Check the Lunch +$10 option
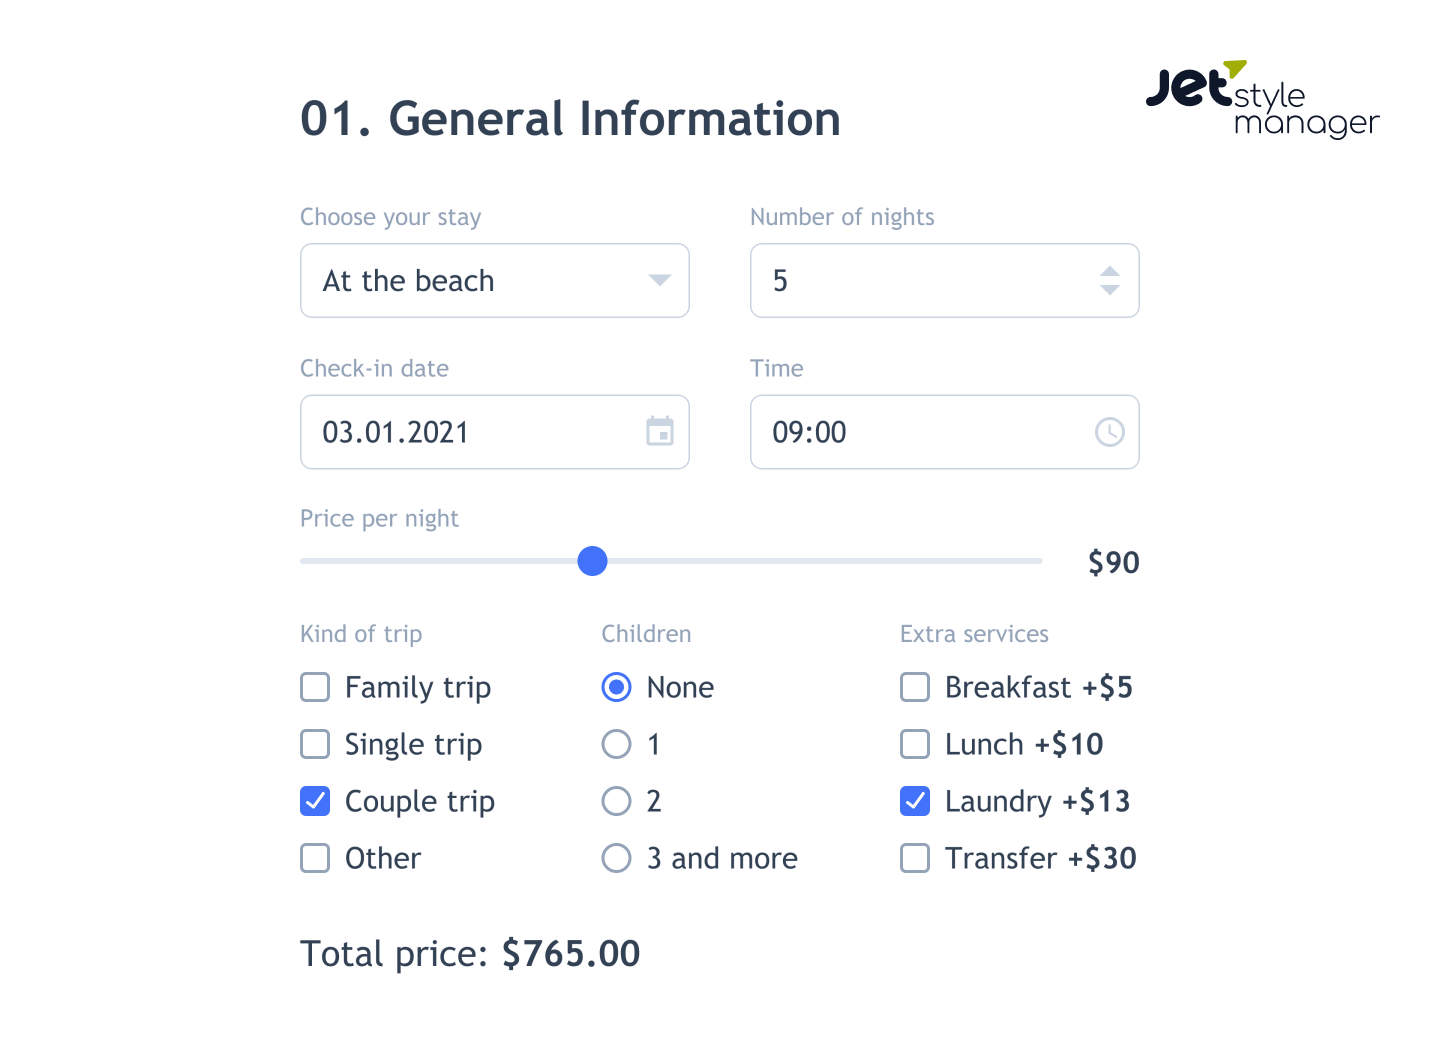 (x=915, y=744)
